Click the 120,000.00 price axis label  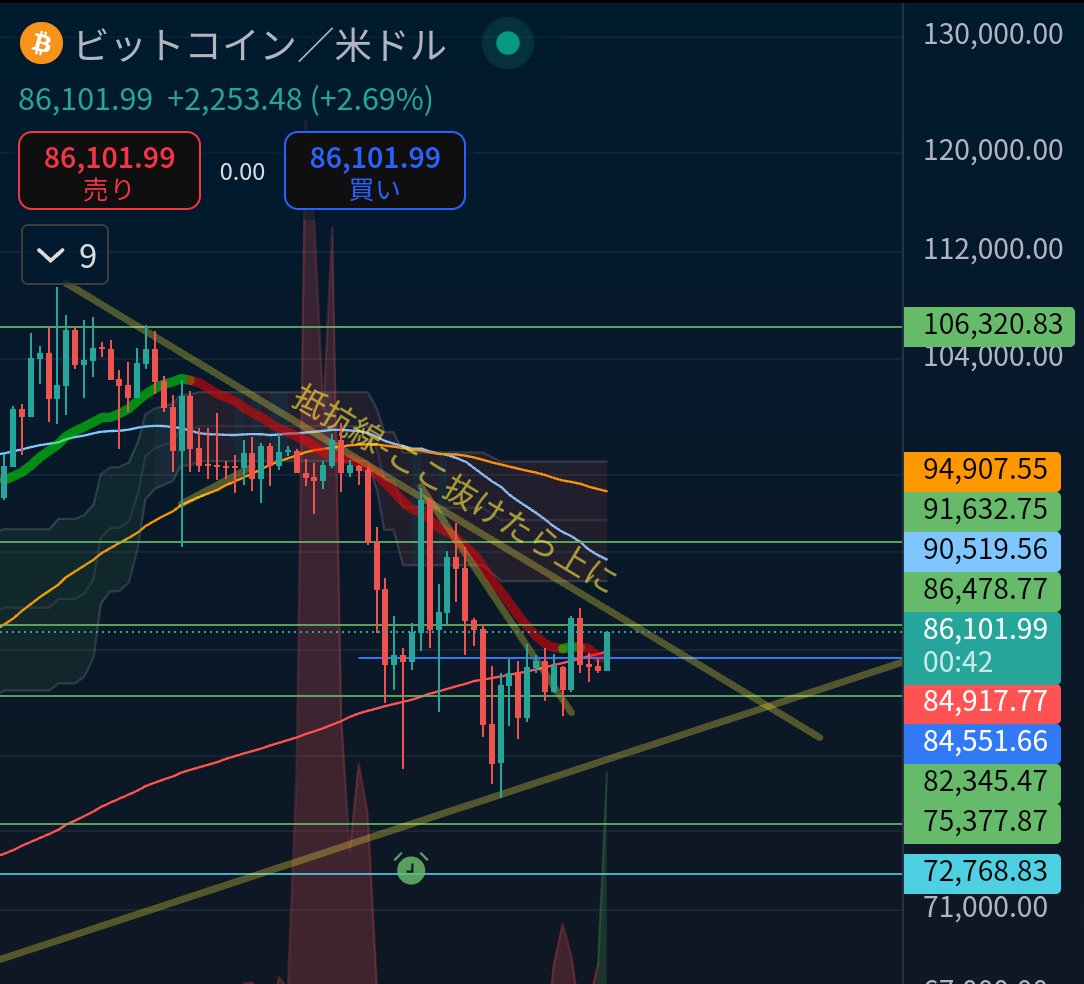coord(993,150)
